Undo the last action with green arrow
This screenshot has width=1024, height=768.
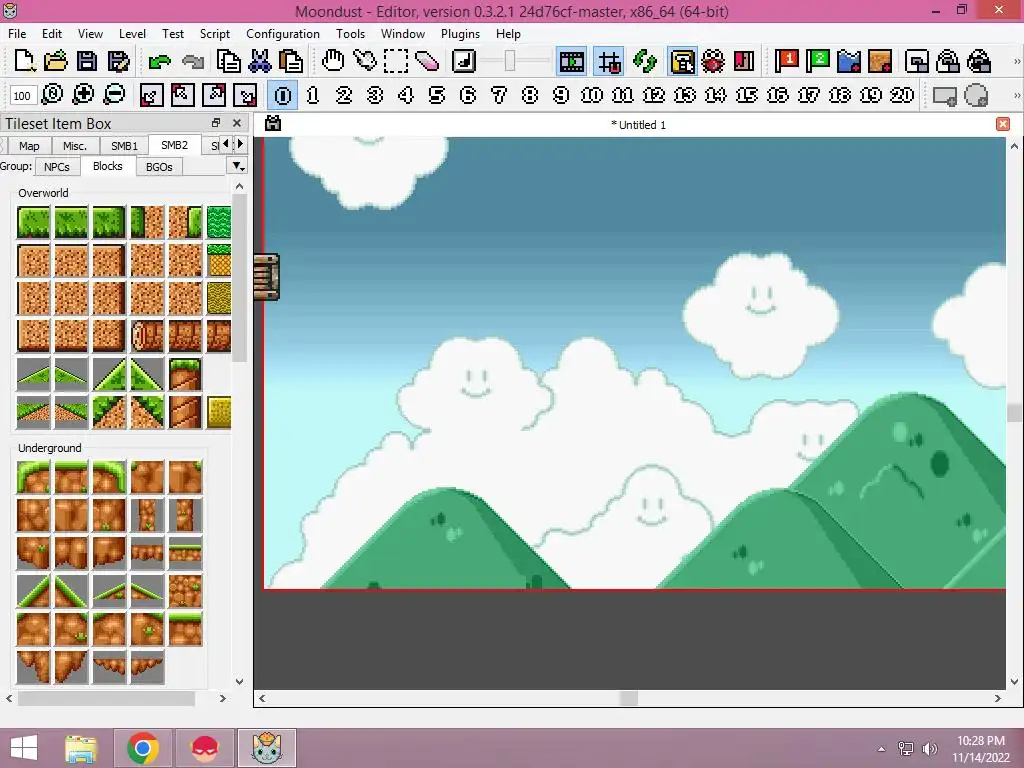pos(159,61)
